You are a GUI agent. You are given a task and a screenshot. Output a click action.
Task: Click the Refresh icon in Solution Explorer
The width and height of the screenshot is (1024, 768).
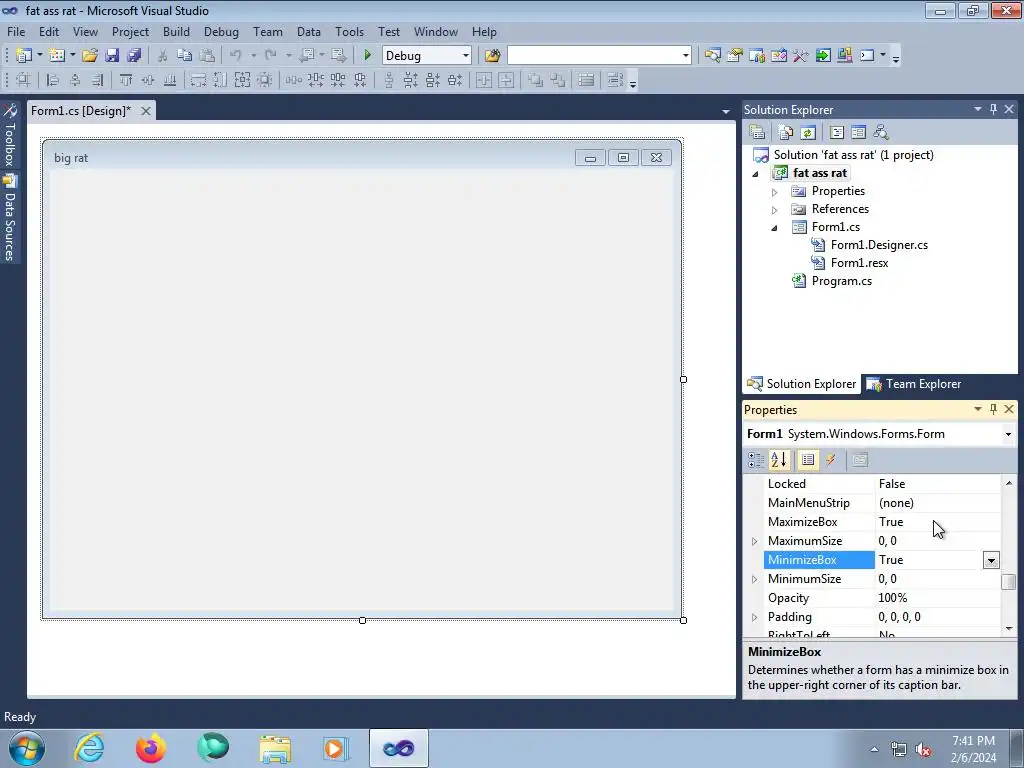pos(808,133)
